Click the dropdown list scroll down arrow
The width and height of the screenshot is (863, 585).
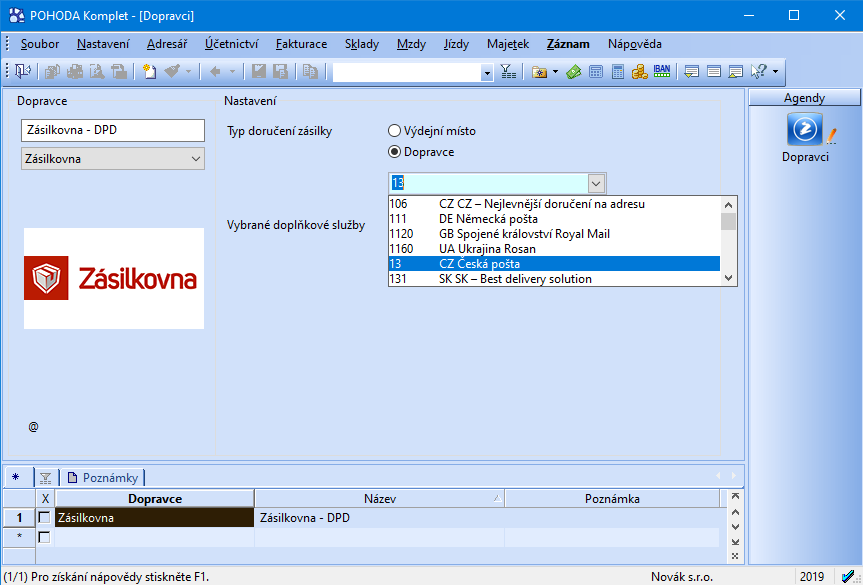coord(729,278)
